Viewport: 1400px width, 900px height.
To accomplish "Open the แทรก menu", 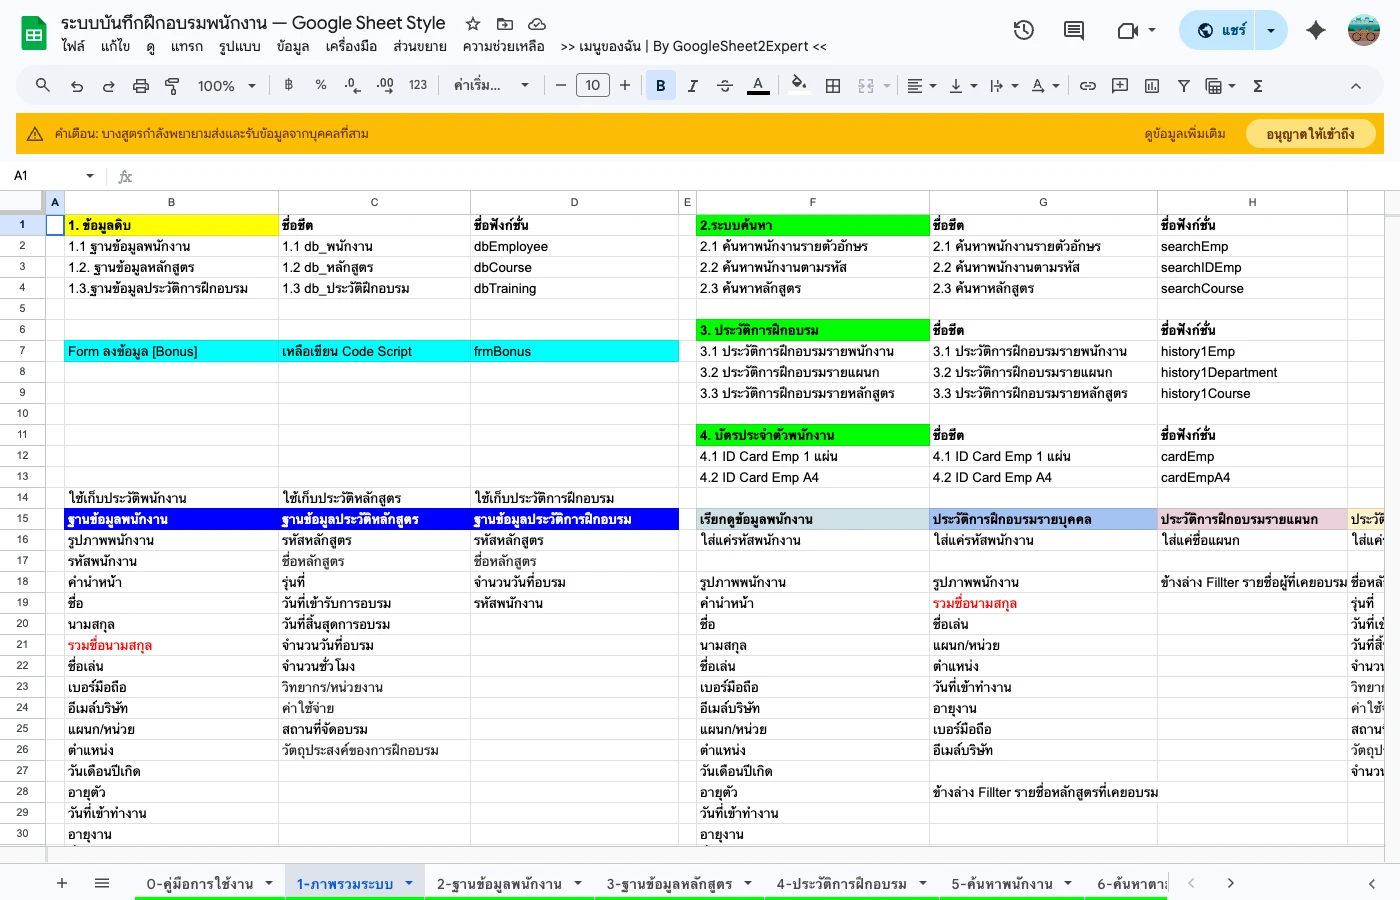I will tap(187, 46).
